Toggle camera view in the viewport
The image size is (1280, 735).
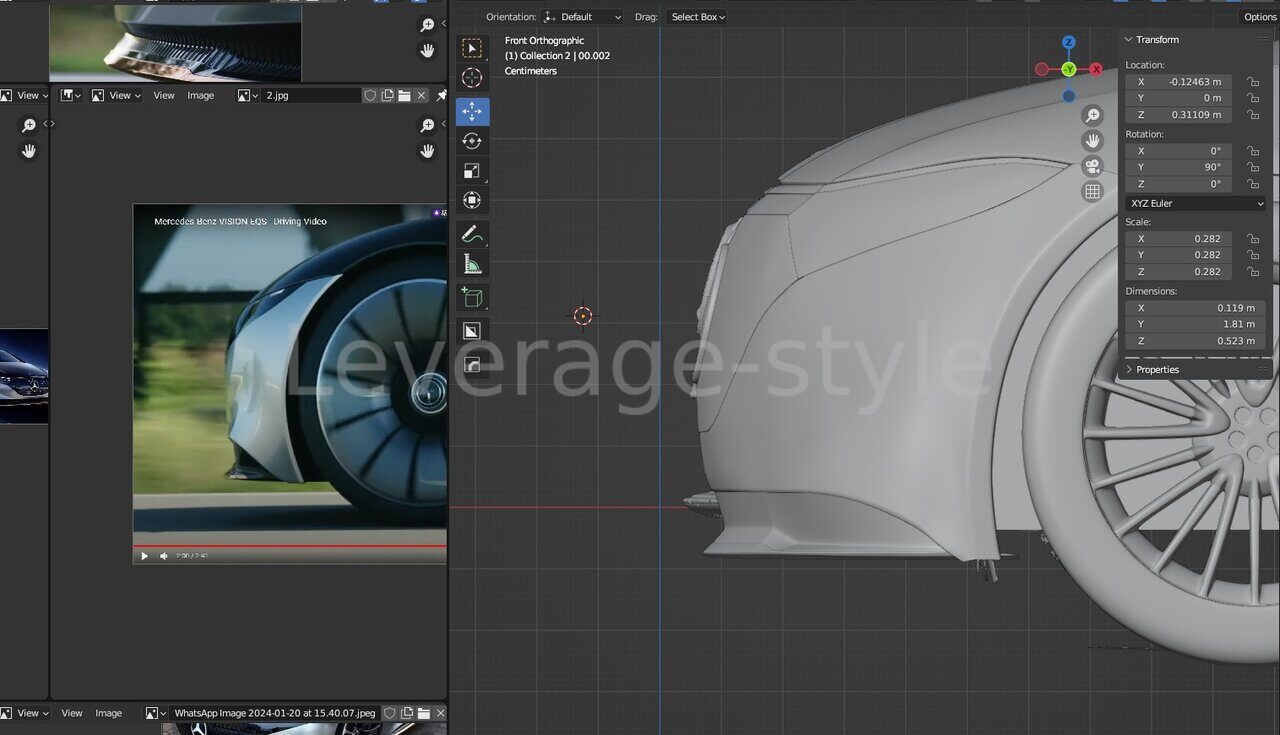1092,166
